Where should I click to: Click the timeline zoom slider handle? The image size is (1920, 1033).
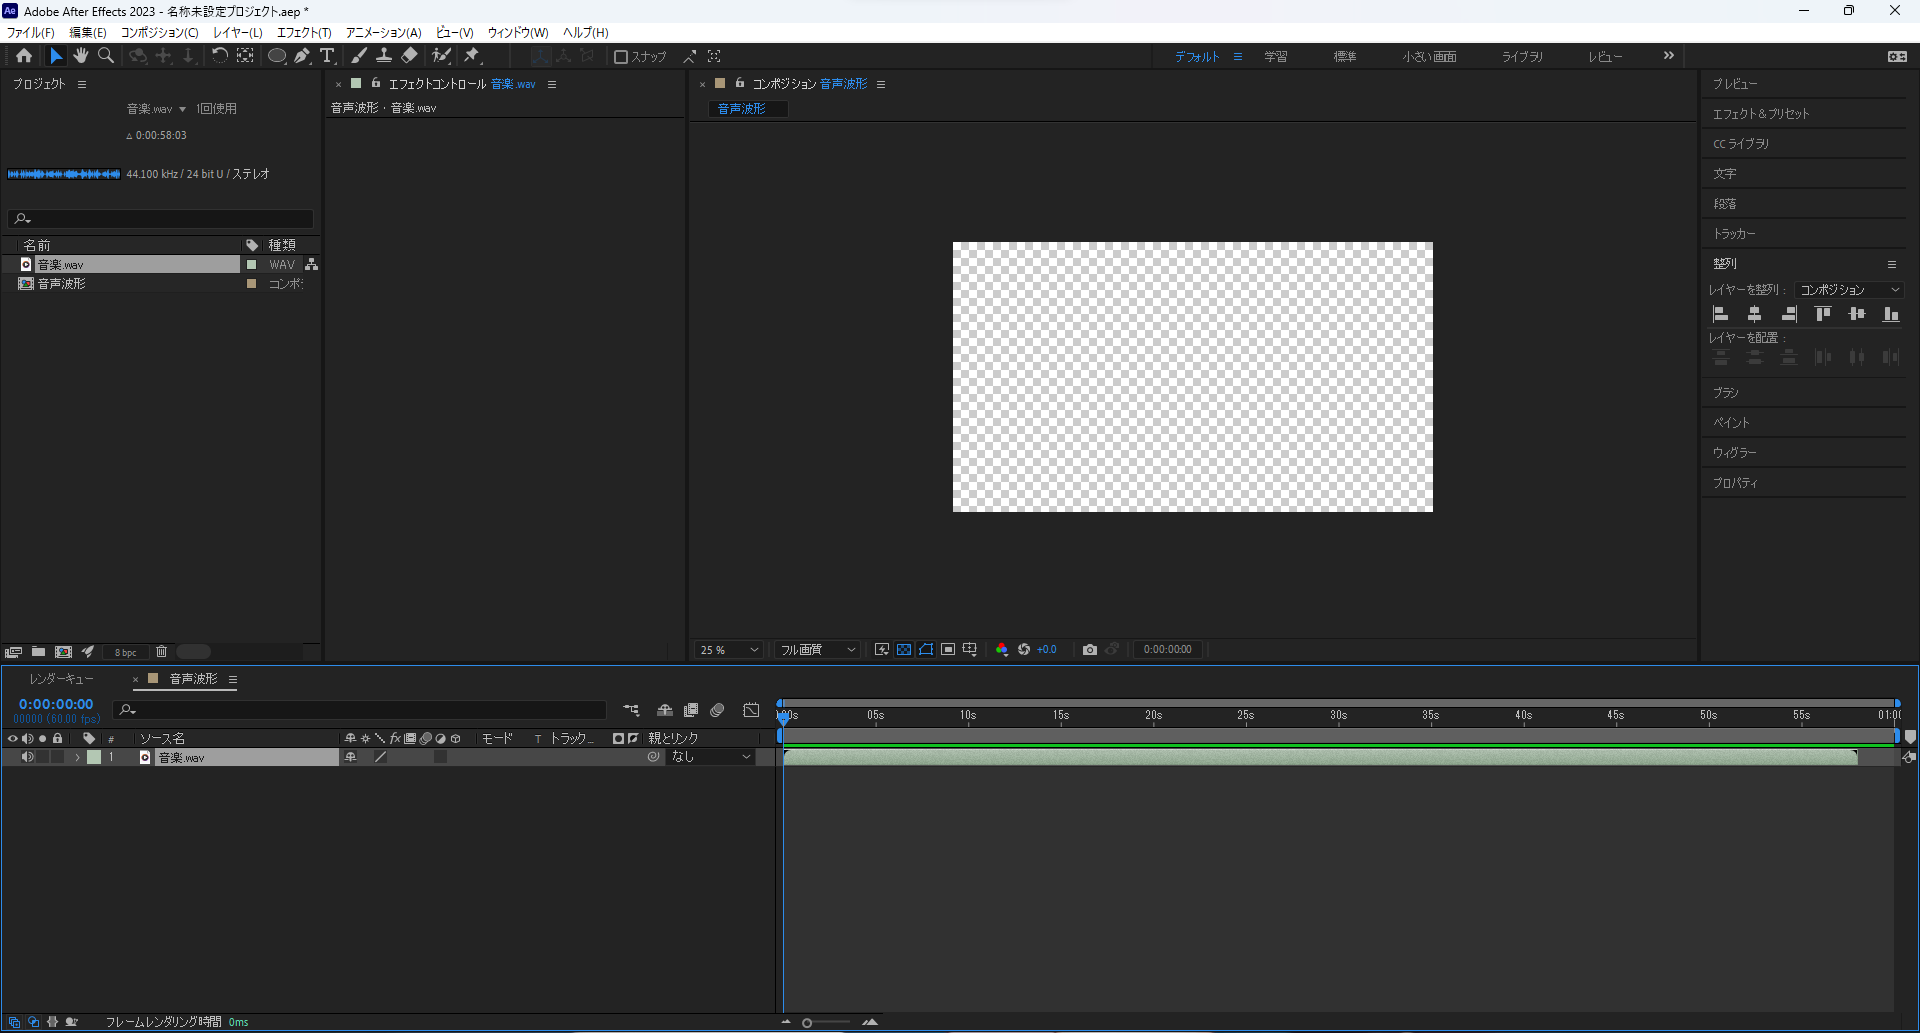tap(807, 1022)
